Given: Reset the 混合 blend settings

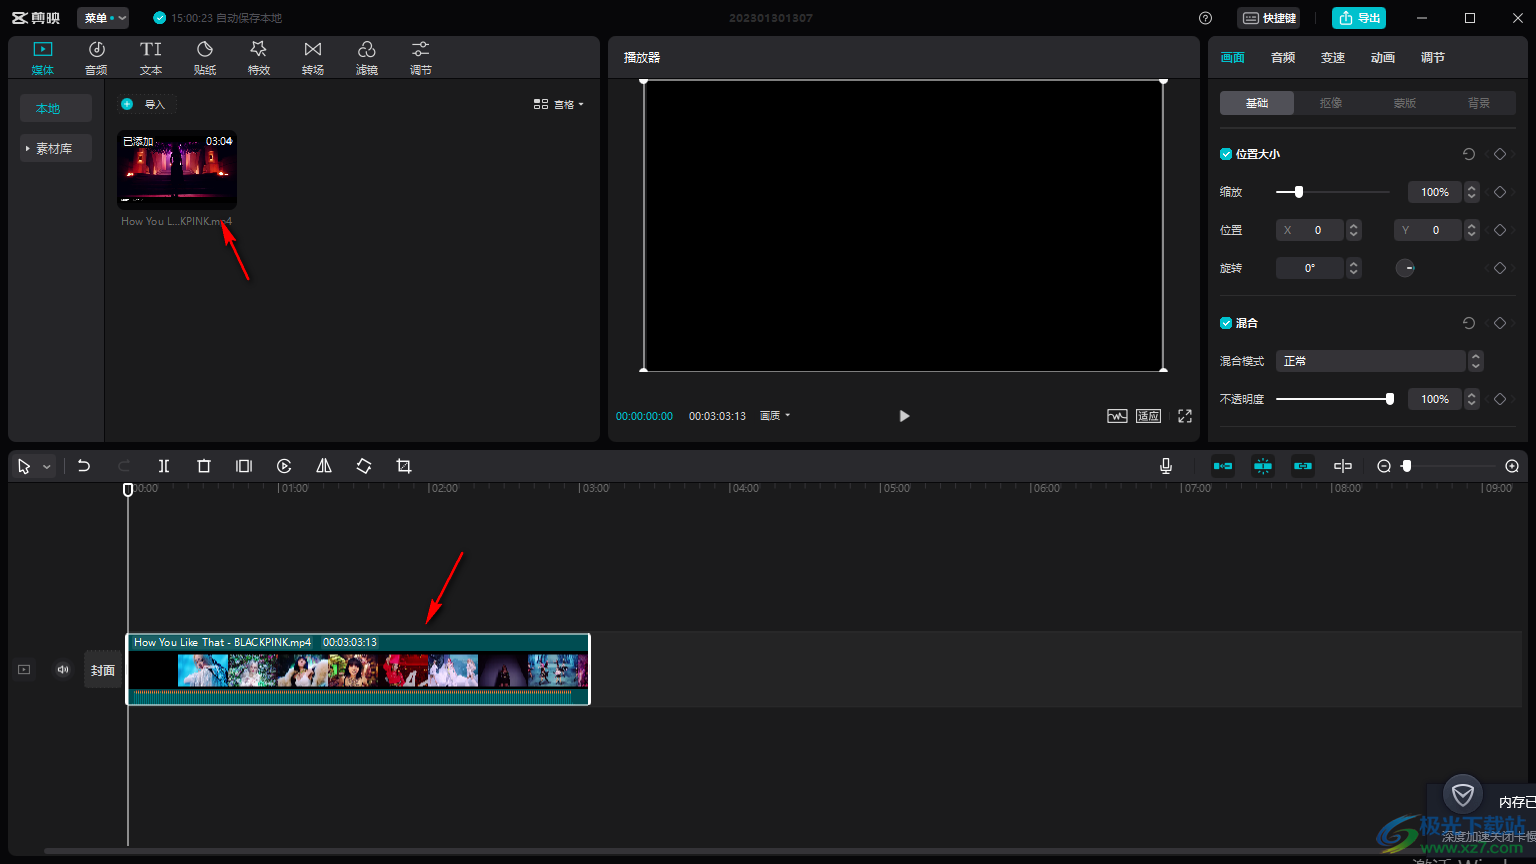Looking at the screenshot, I should 1468,323.
